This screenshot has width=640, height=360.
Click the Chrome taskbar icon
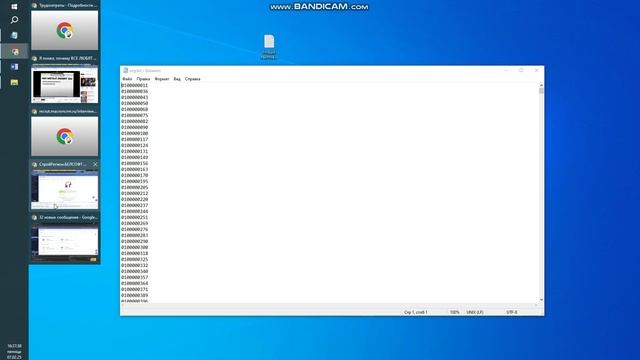click(15, 51)
